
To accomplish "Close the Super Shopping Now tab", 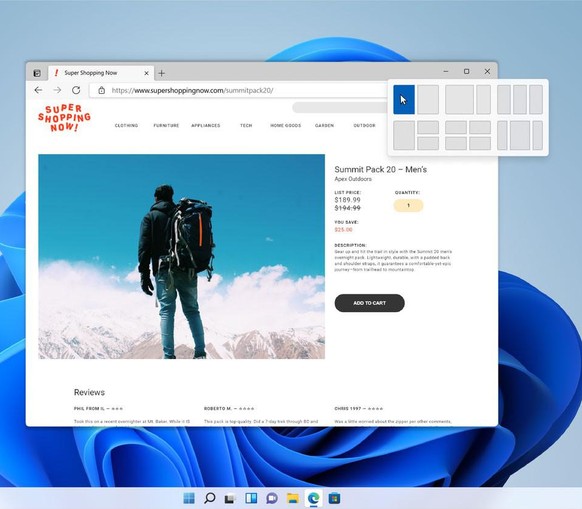I will [146, 73].
